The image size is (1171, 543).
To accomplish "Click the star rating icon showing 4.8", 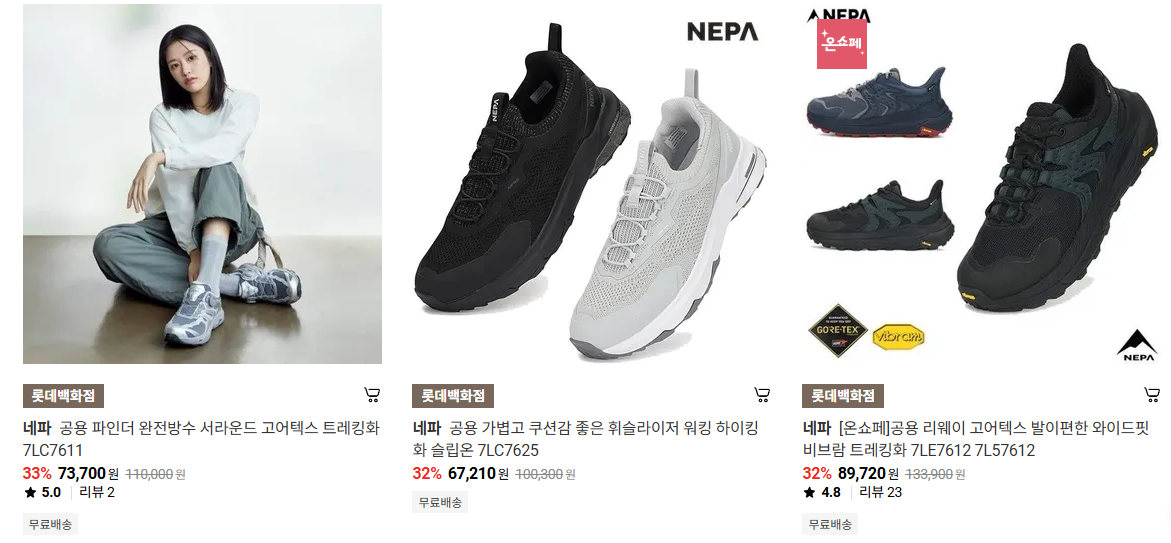I will click(x=810, y=492).
